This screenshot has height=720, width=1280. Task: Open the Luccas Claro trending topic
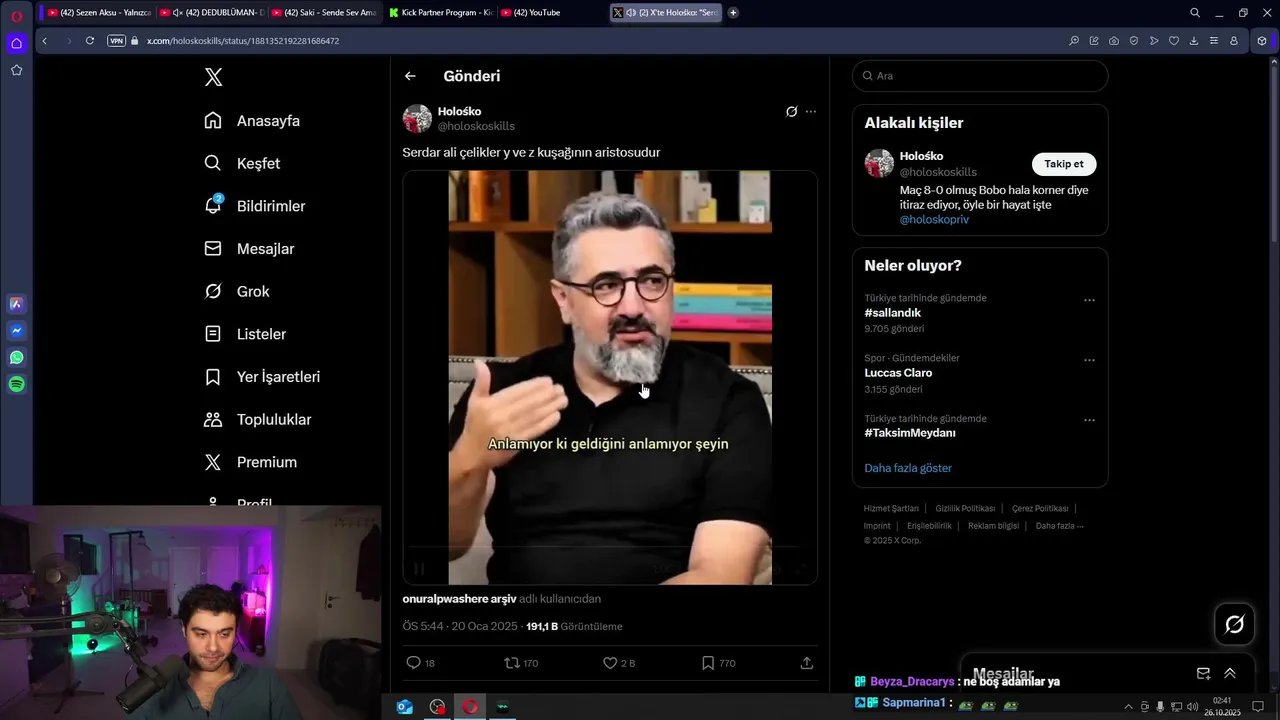(898, 373)
